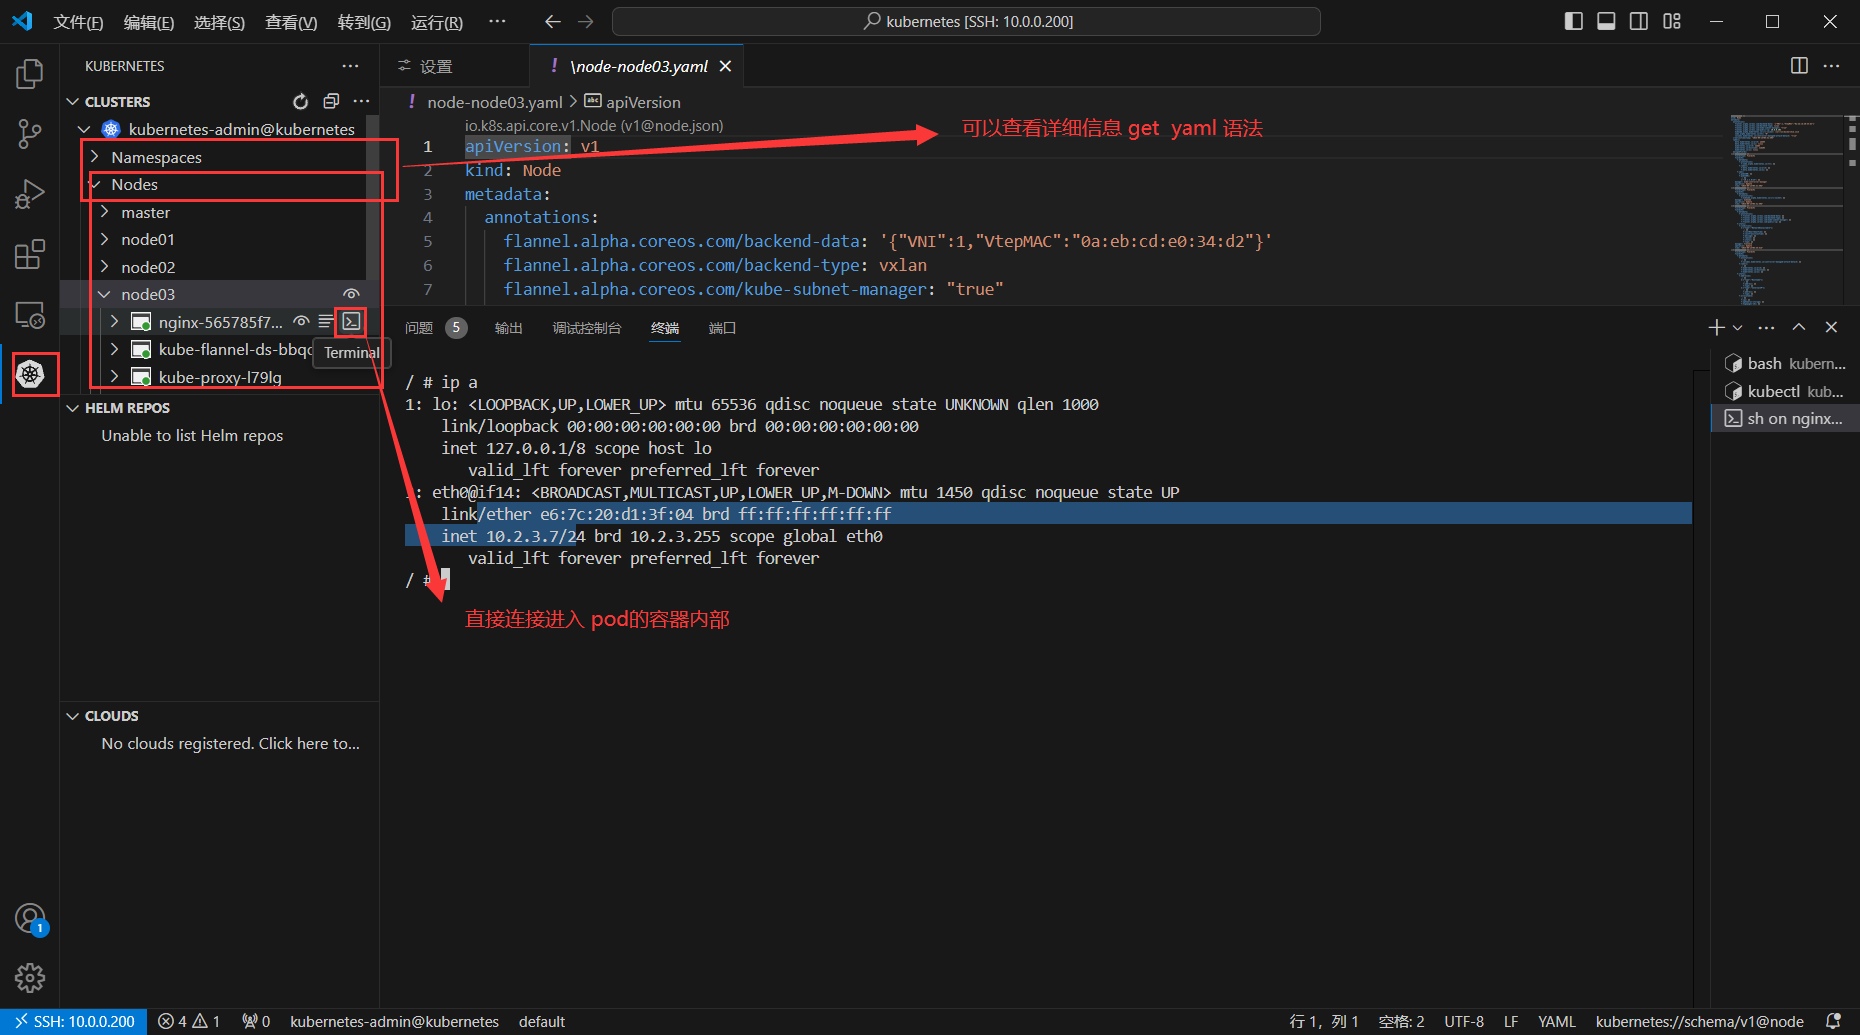Image resolution: width=1860 pixels, height=1035 pixels.
Task: Open Extensions view
Action: click(x=30, y=254)
